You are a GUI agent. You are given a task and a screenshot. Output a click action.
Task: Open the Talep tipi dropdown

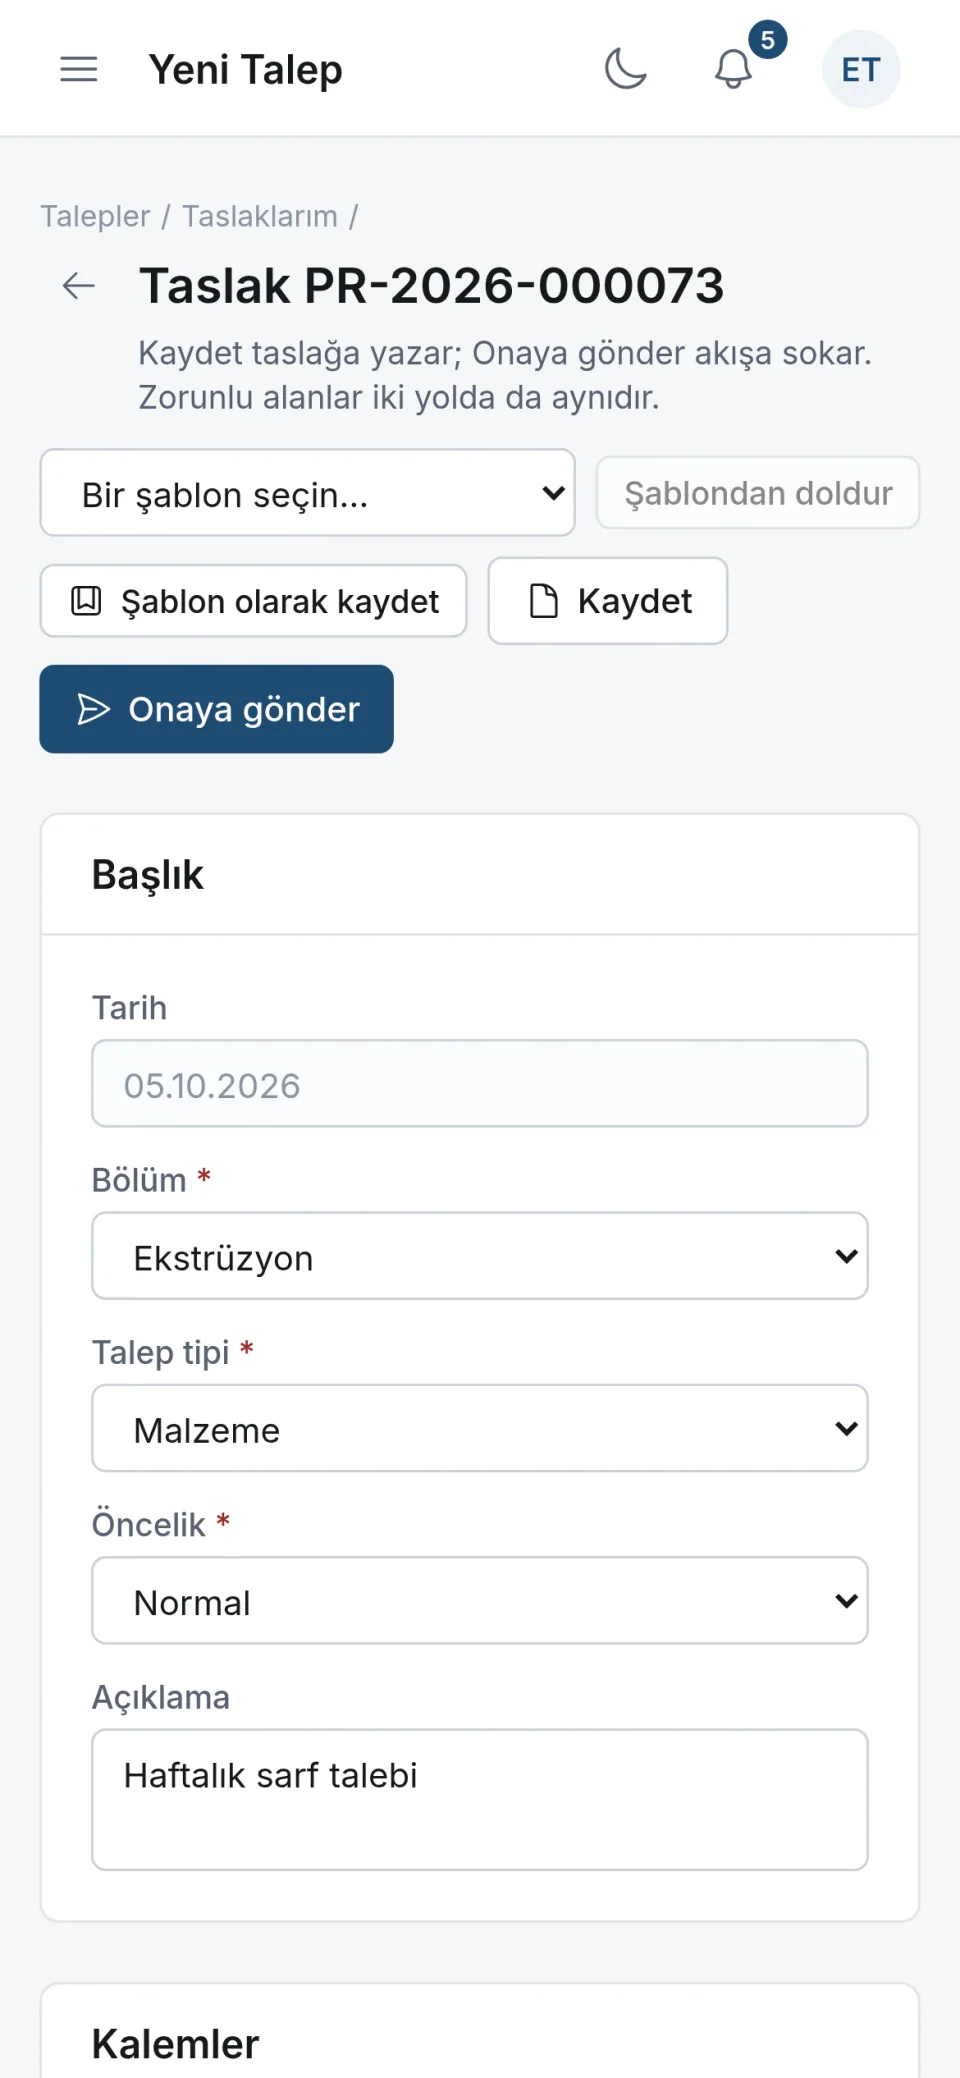480,1428
